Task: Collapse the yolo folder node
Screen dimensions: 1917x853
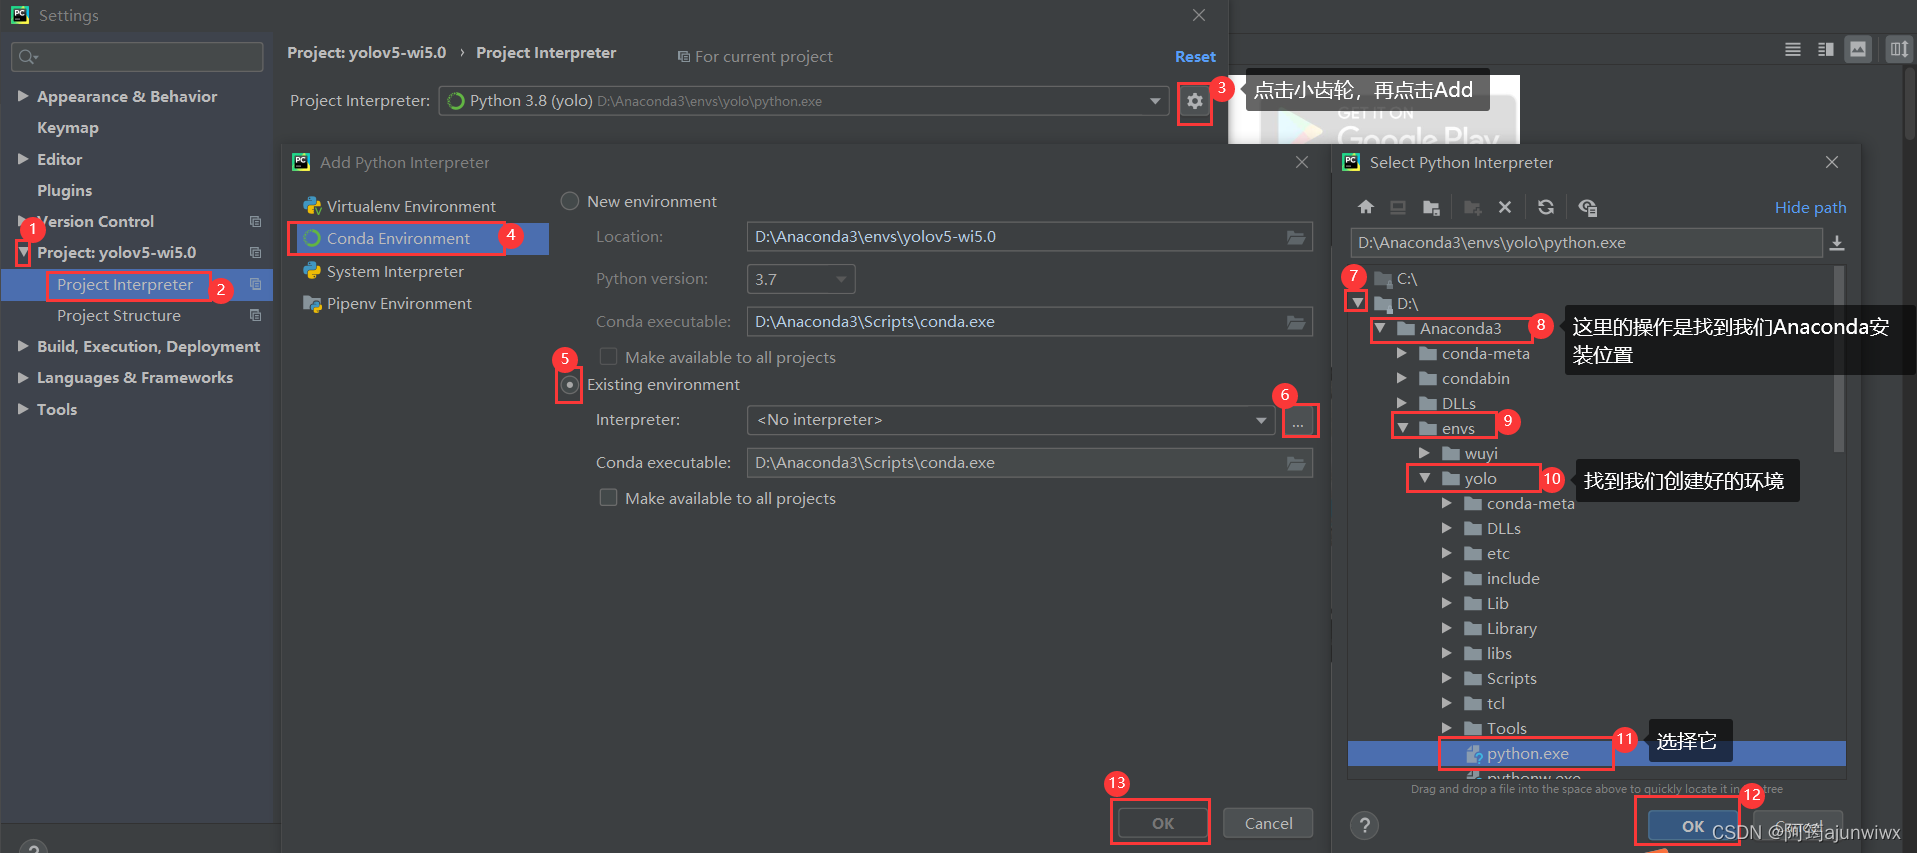Action: (1424, 478)
